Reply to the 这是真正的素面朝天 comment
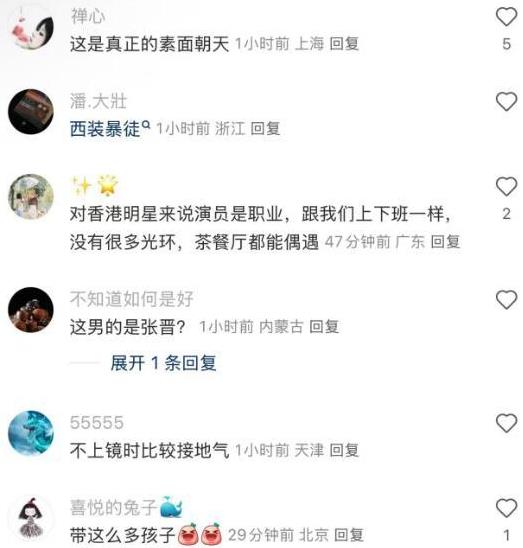The height and width of the screenshot is (548, 523). 344,44
